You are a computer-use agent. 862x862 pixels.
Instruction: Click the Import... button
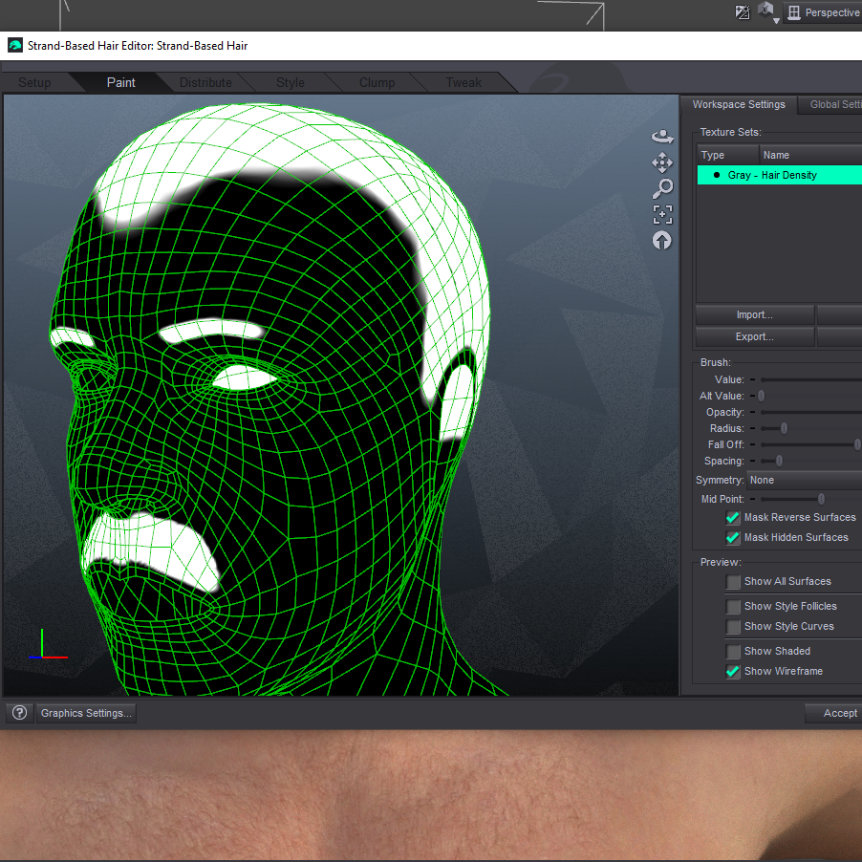pyautogui.click(x=754, y=315)
